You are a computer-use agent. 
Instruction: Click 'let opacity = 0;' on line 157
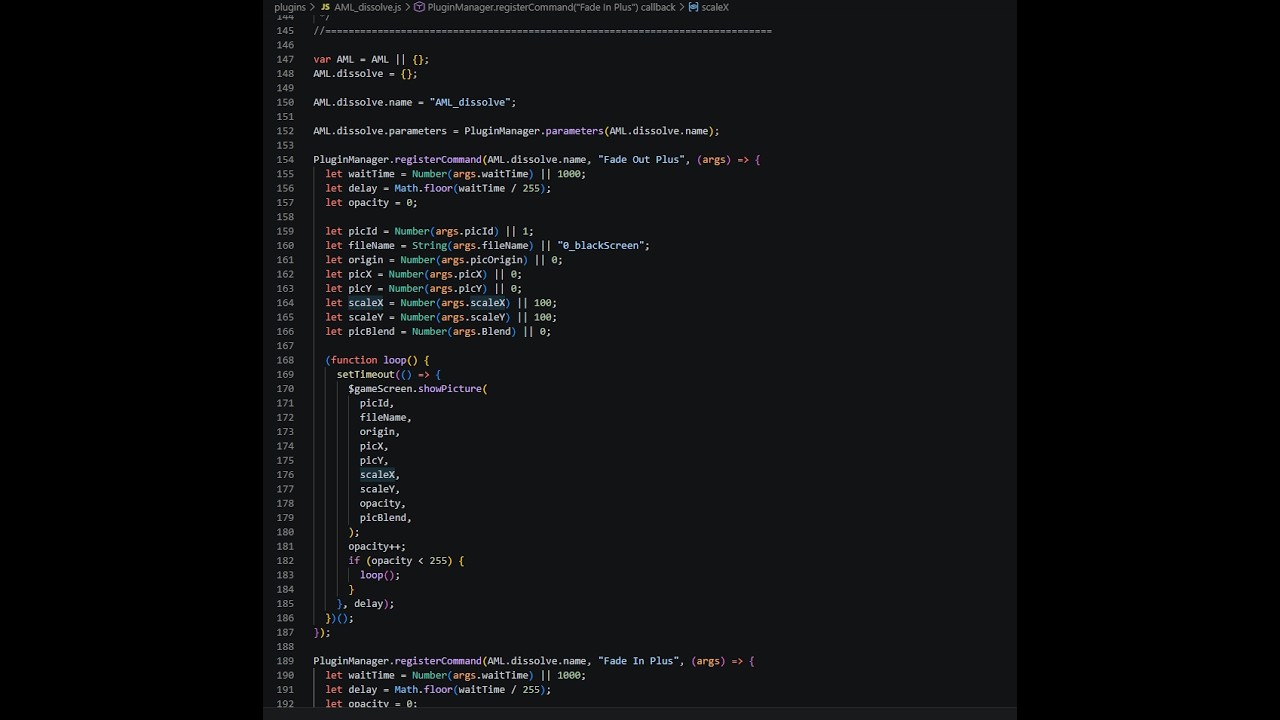[371, 203]
